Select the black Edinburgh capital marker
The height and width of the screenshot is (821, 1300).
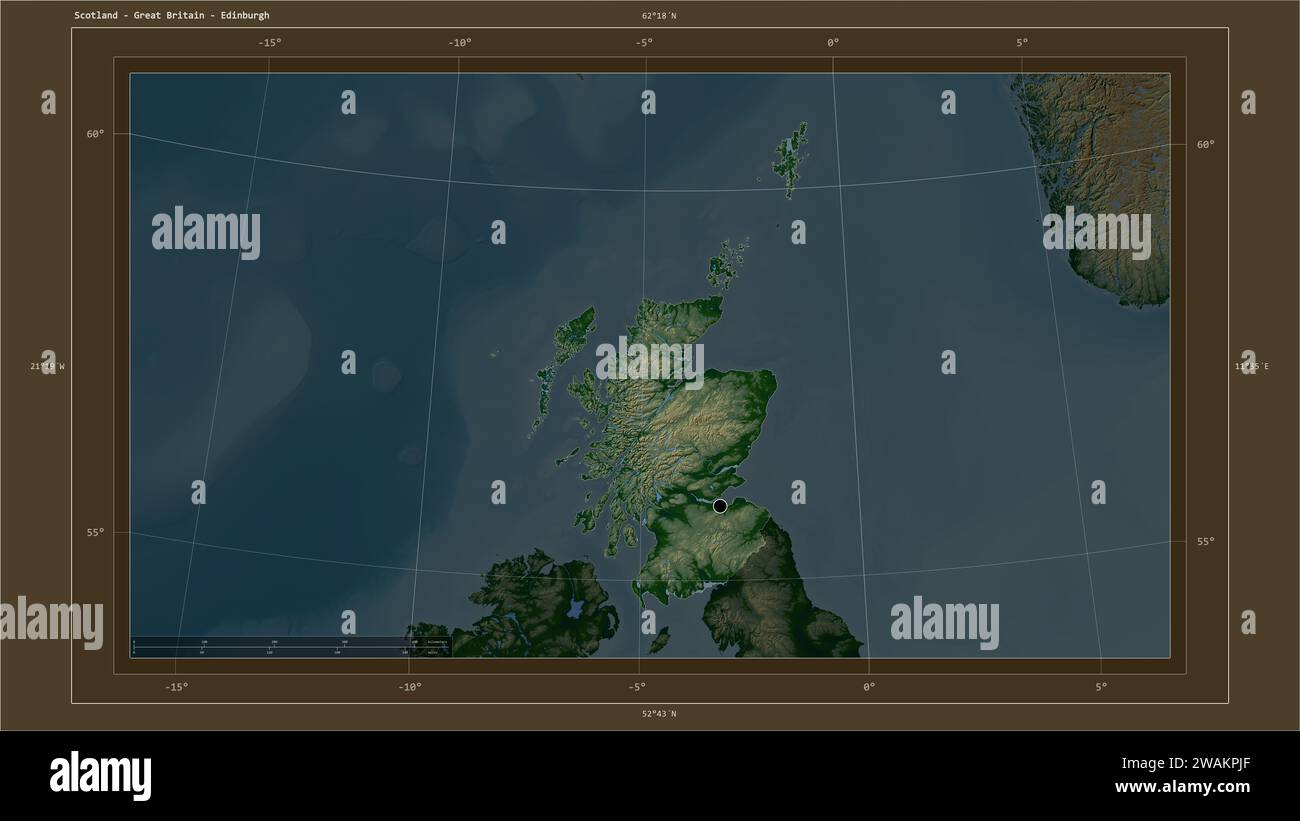coord(720,506)
